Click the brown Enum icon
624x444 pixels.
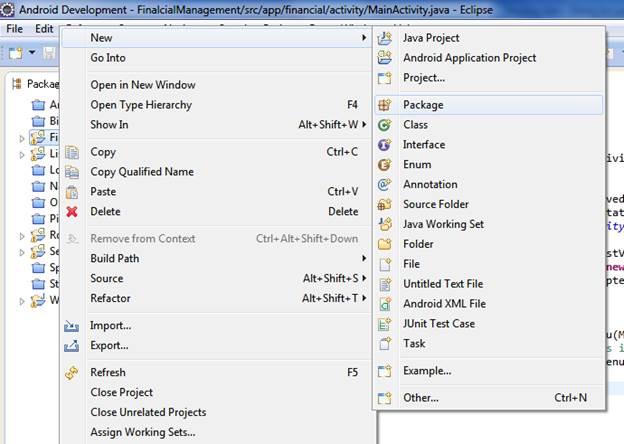[384, 165]
